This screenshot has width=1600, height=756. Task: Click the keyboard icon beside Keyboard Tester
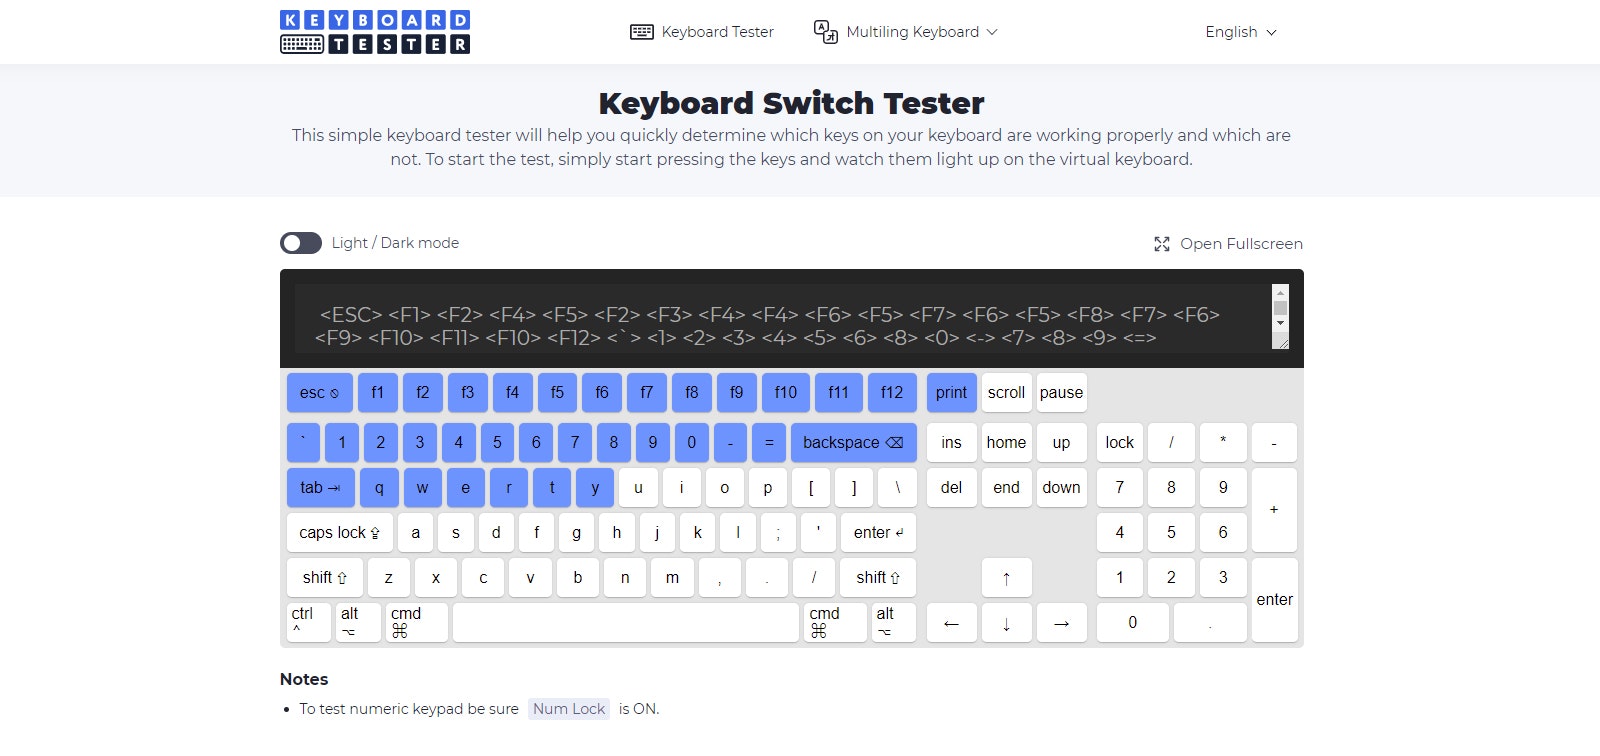tap(642, 32)
